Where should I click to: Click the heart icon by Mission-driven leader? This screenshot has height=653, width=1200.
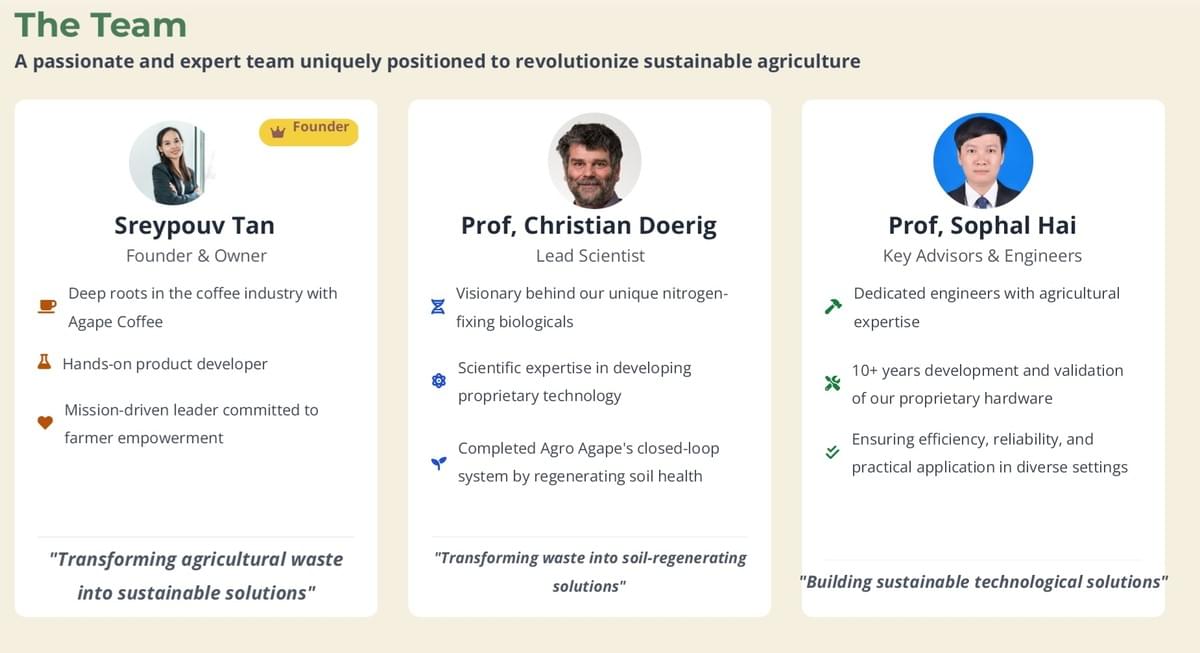pyautogui.click(x=45, y=423)
